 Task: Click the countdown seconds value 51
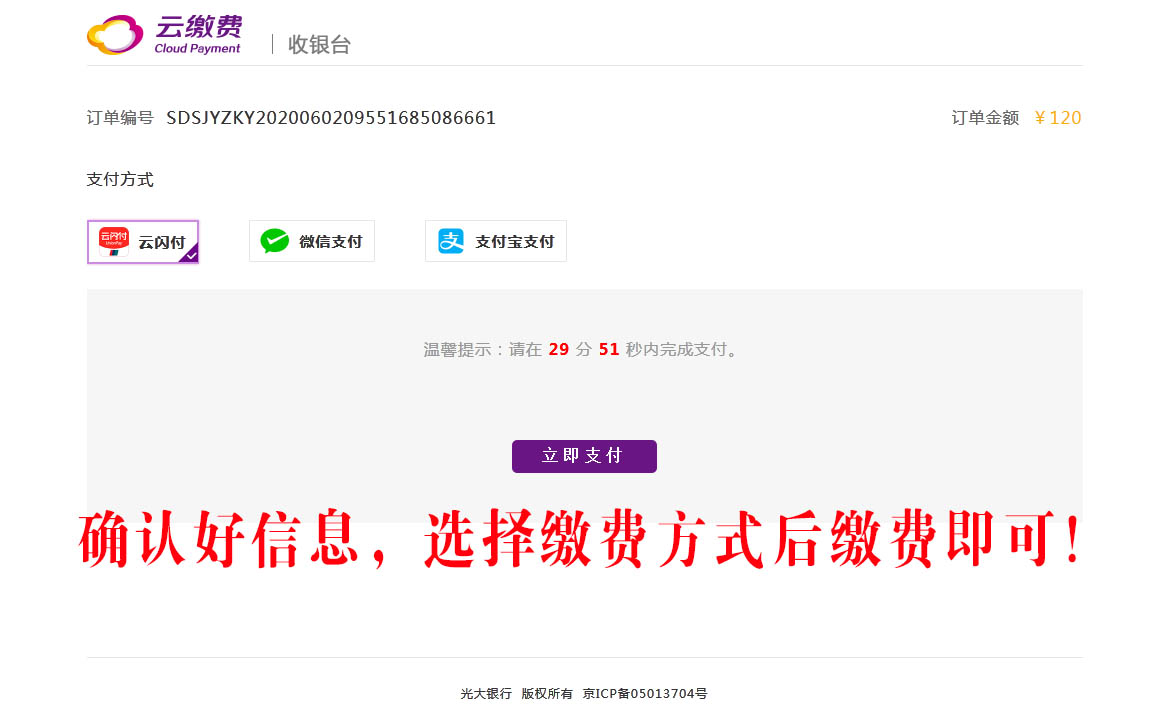coord(609,349)
